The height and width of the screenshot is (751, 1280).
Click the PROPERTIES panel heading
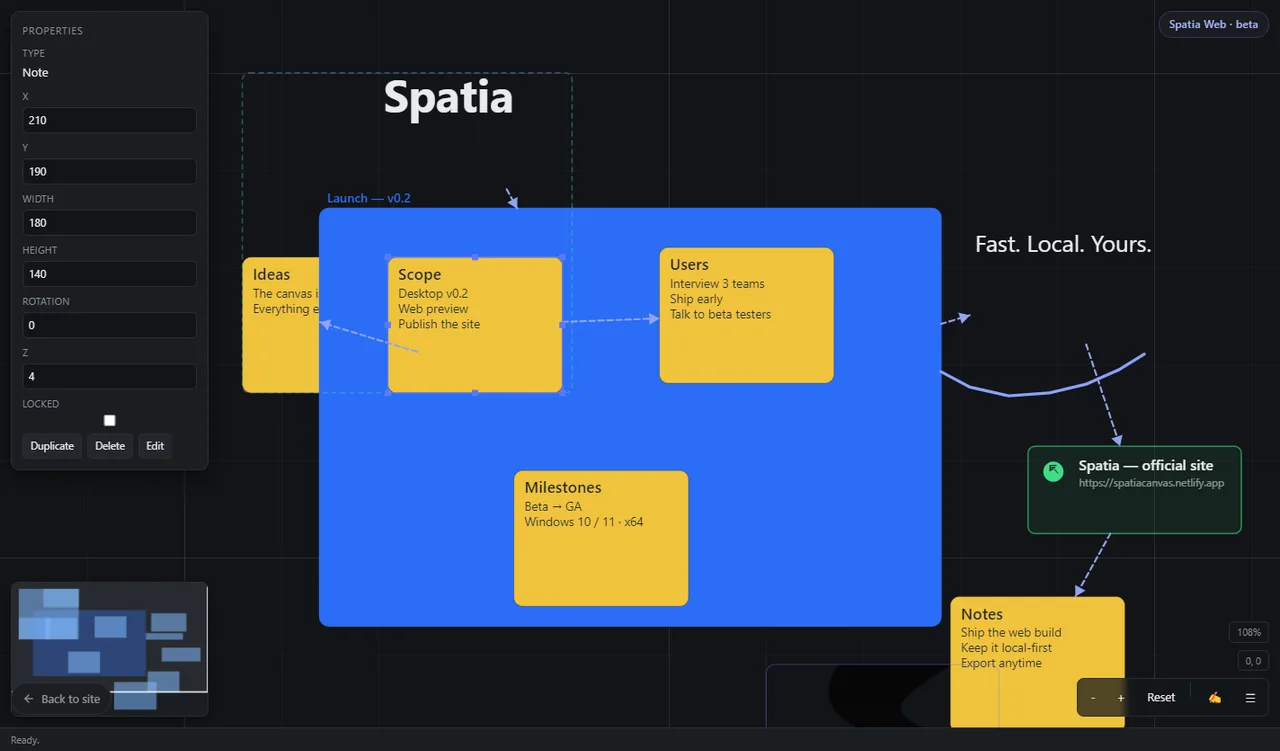pos(53,31)
